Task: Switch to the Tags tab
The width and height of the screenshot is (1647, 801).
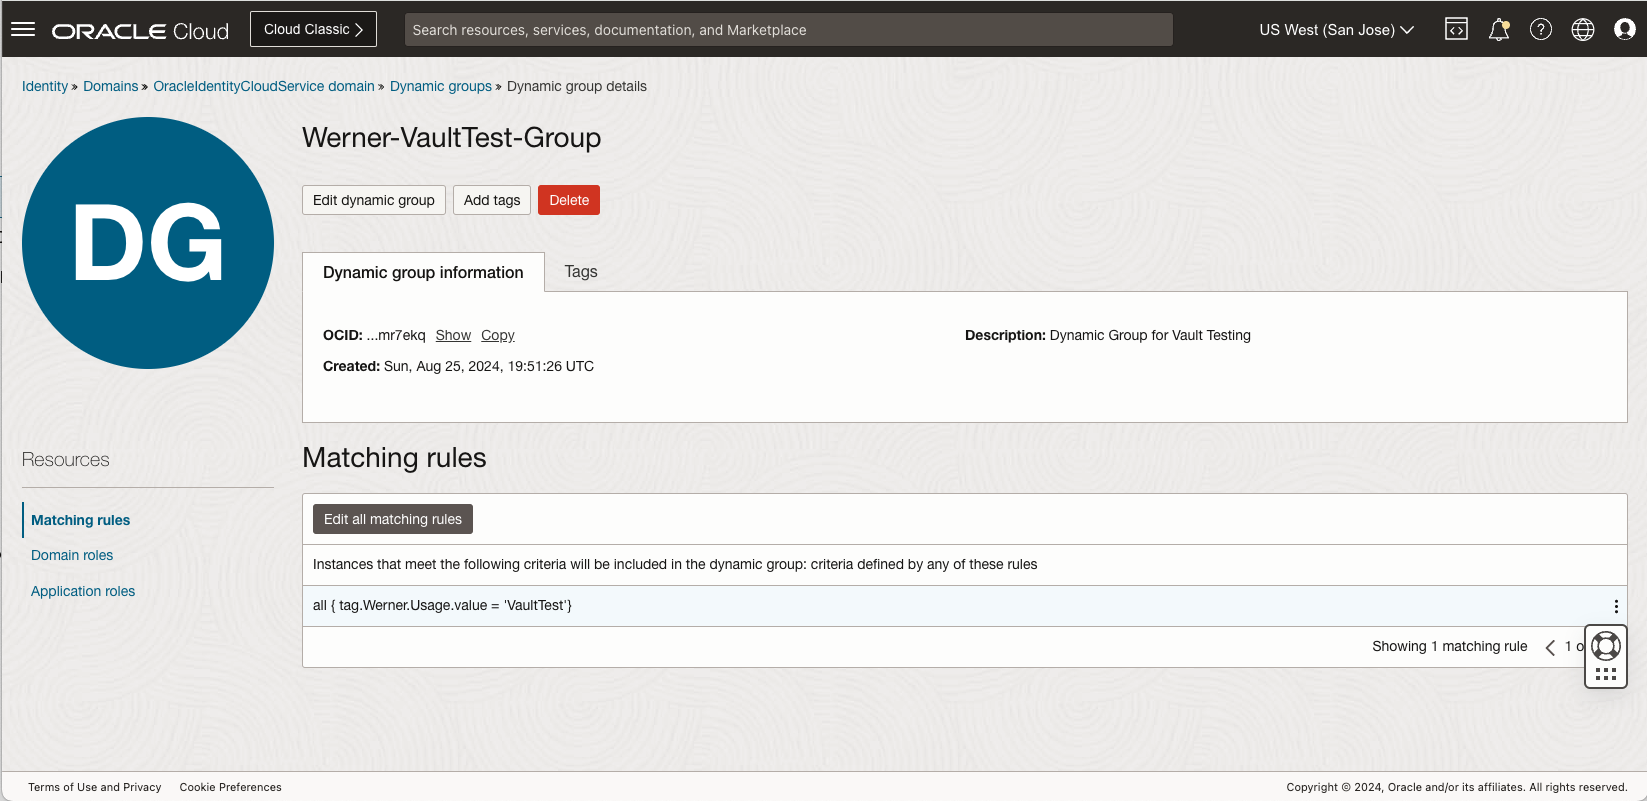Action: [x=580, y=272]
